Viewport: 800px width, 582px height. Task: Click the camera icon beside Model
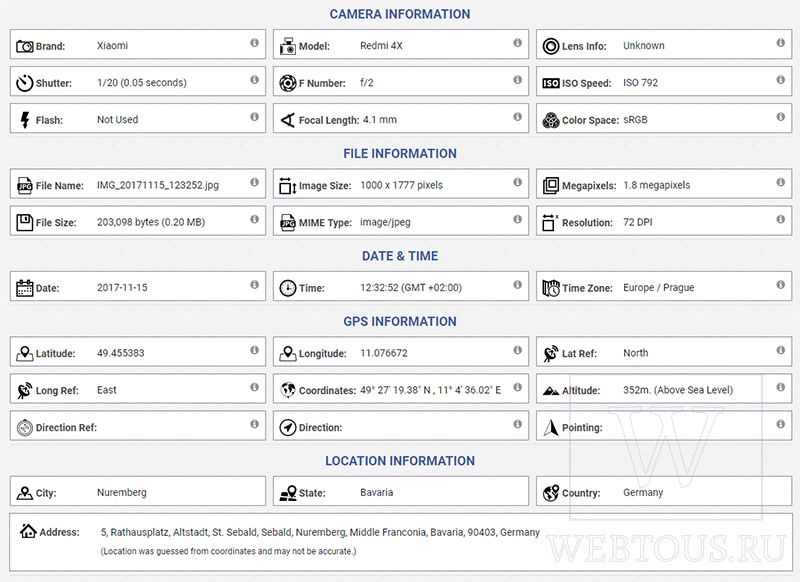click(288, 46)
